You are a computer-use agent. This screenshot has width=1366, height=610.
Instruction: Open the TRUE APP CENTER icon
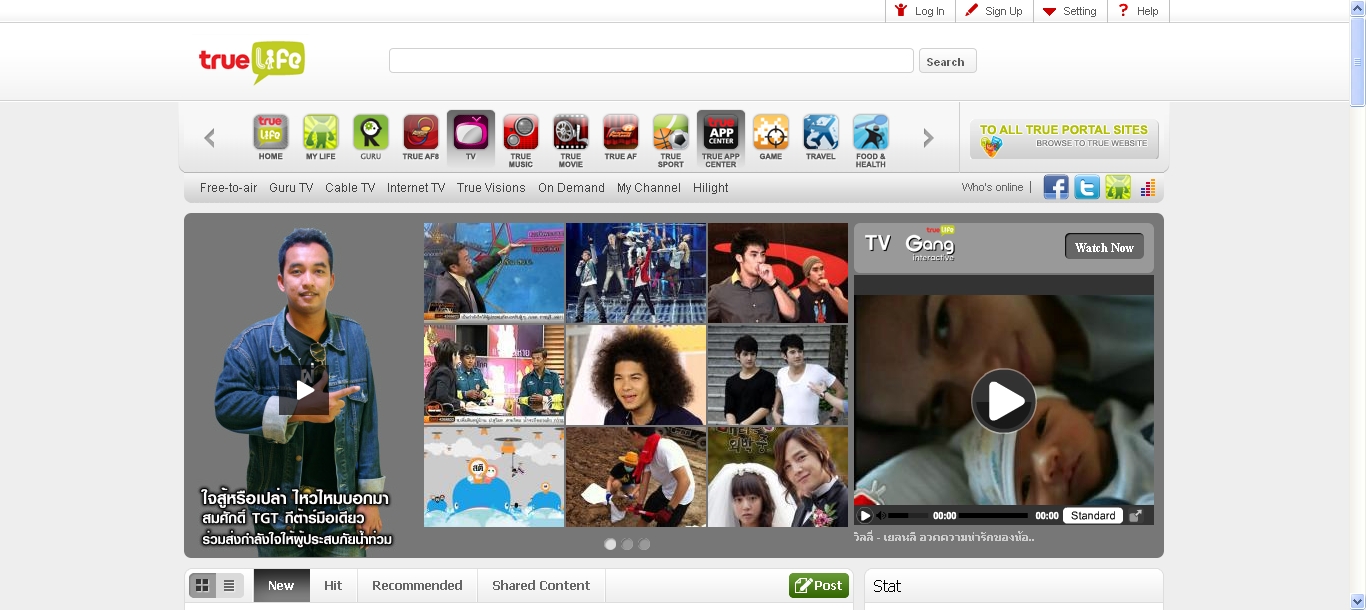(x=720, y=140)
